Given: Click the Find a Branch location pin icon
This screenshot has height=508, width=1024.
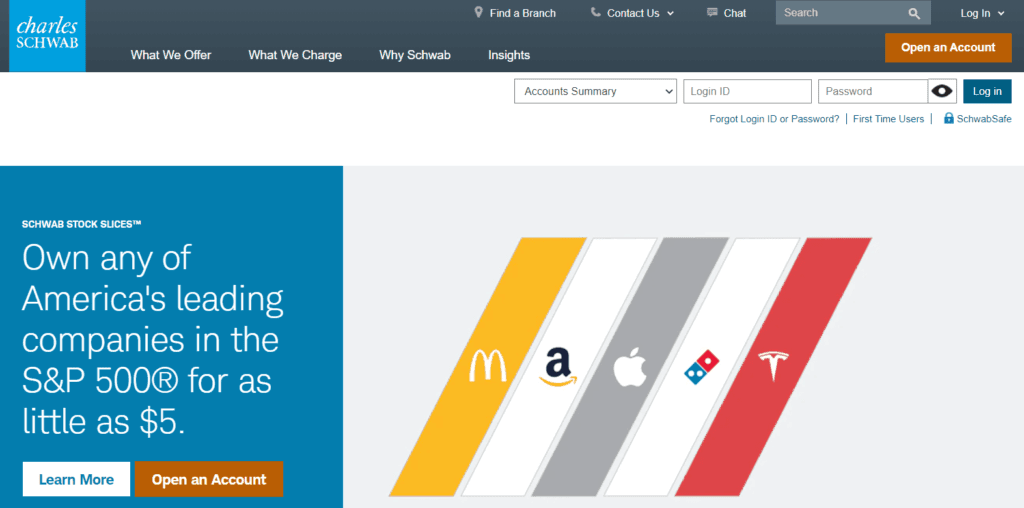Looking at the screenshot, I should tap(478, 13).
